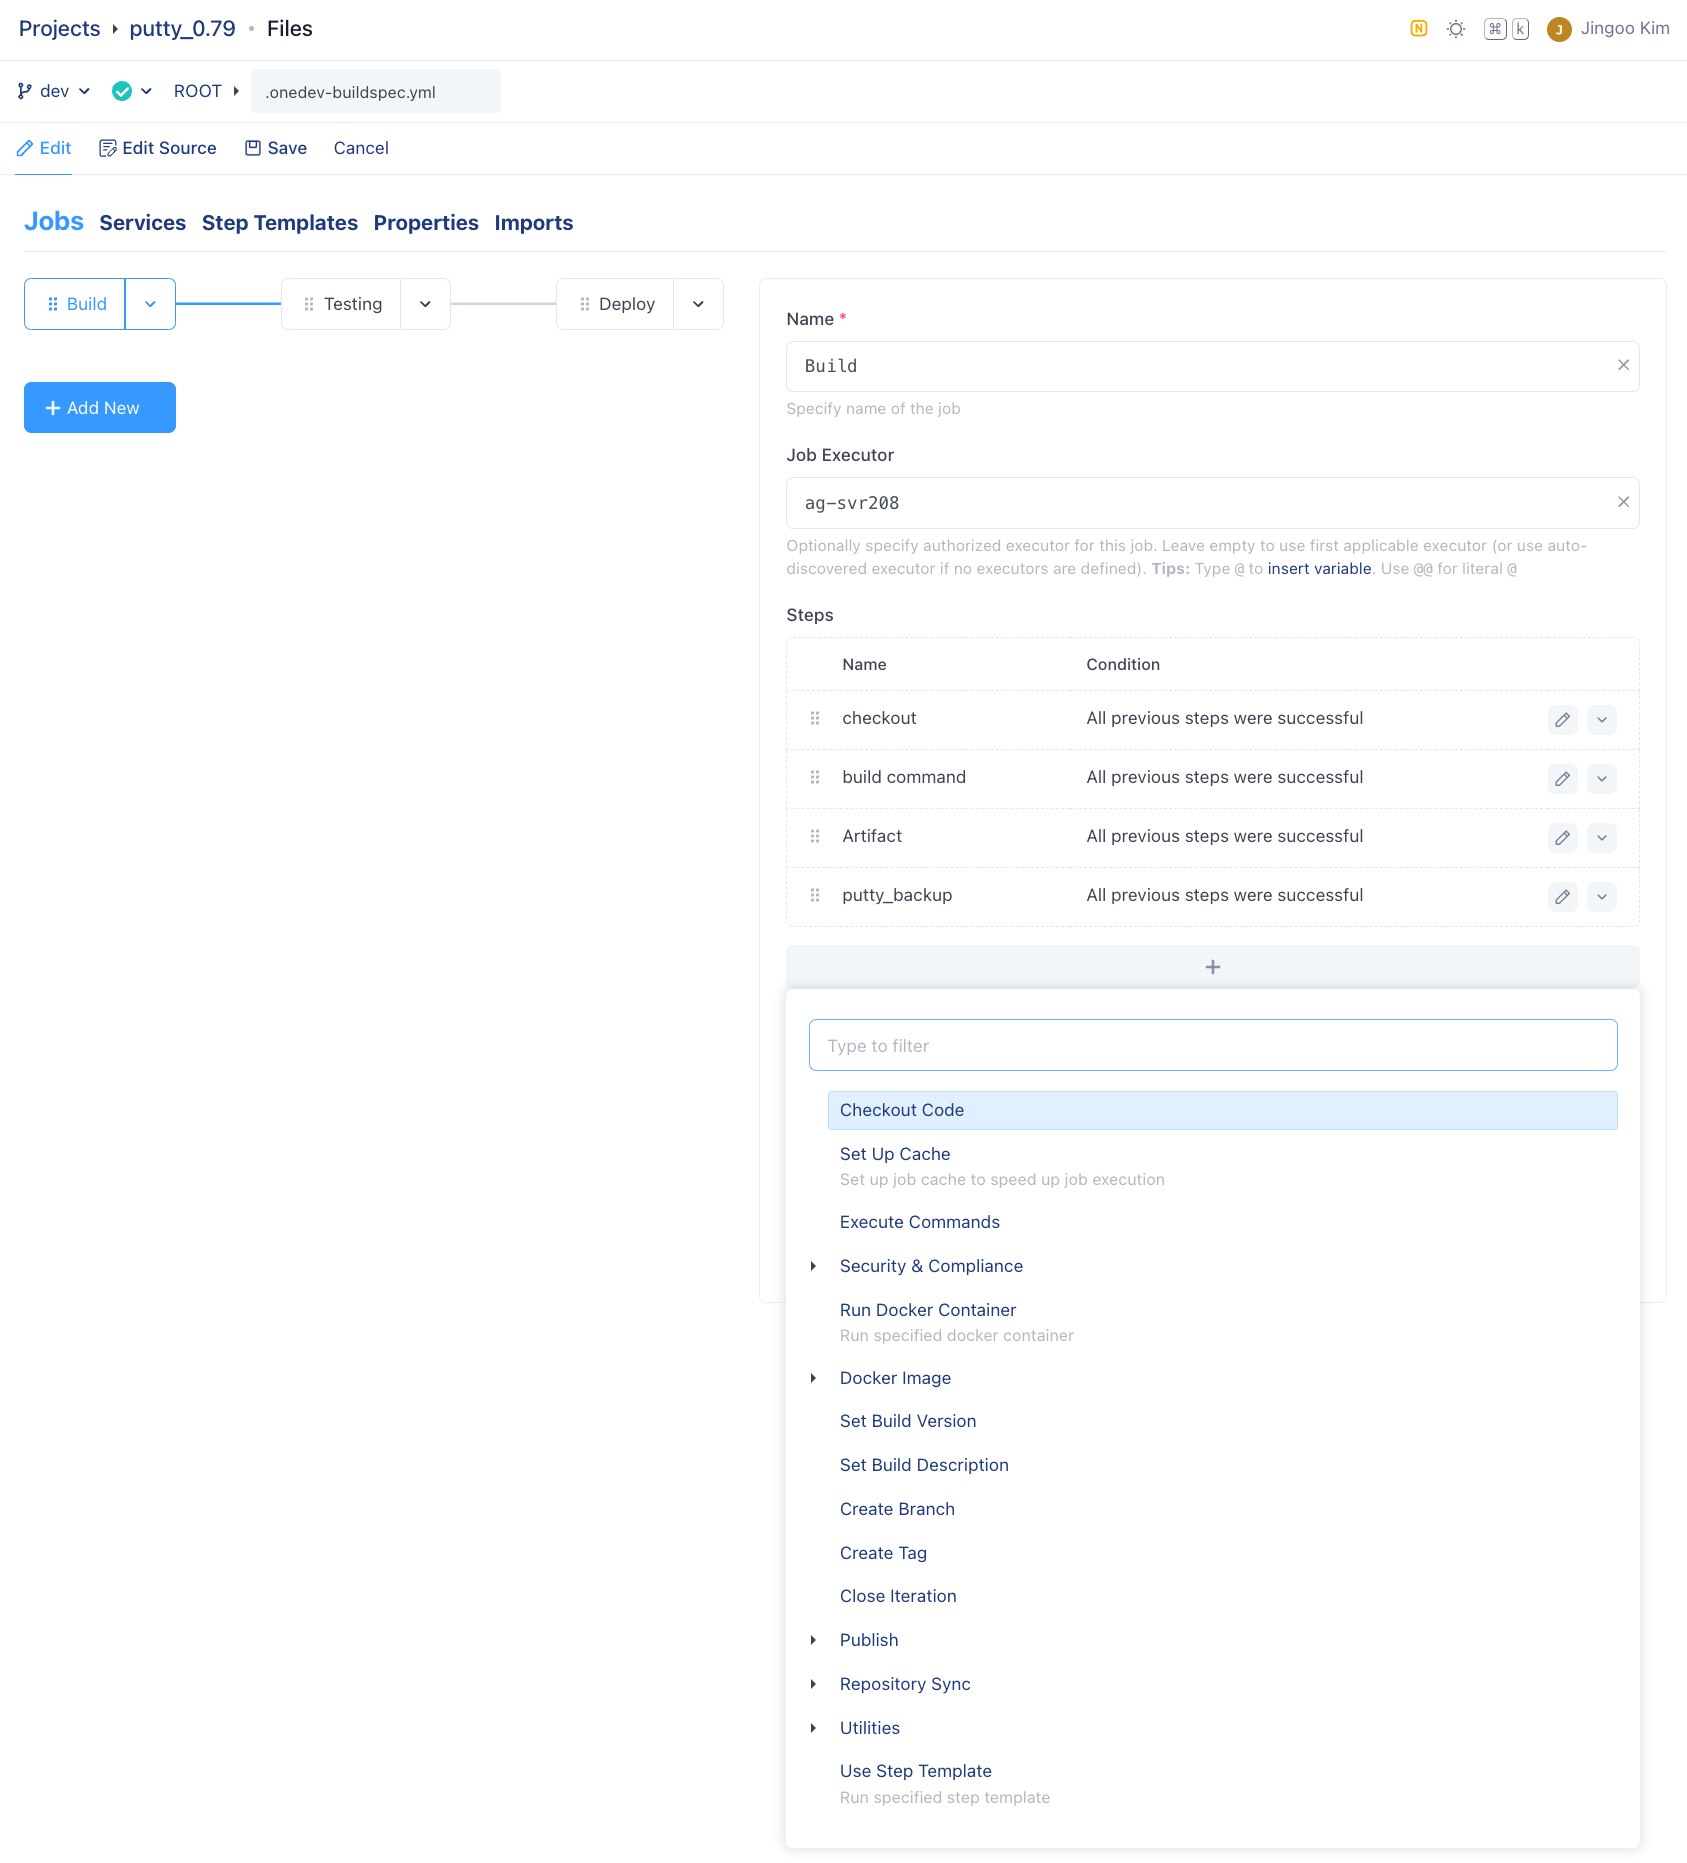Select Execute Commands from step list

(x=920, y=1222)
